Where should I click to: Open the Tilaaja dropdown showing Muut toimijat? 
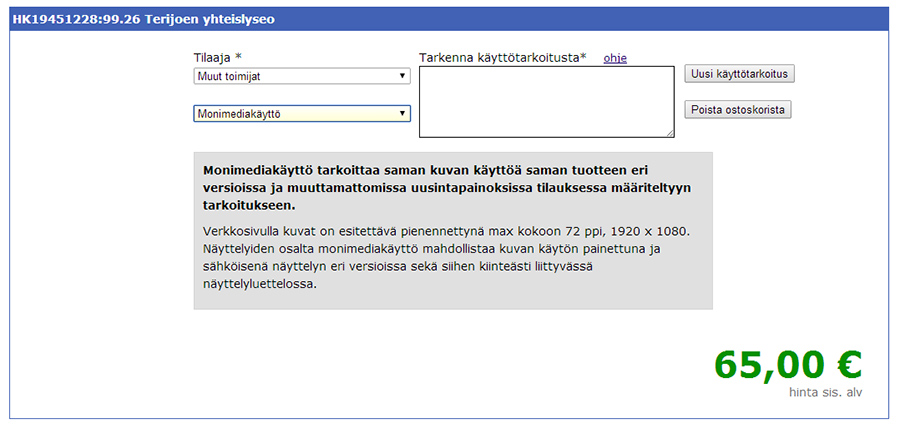click(x=302, y=76)
